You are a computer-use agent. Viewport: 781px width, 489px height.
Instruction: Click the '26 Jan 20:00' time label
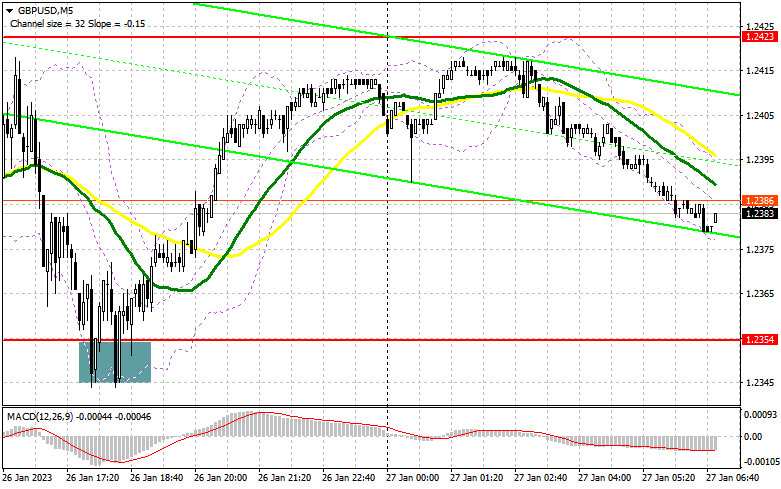[x=220, y=478]
